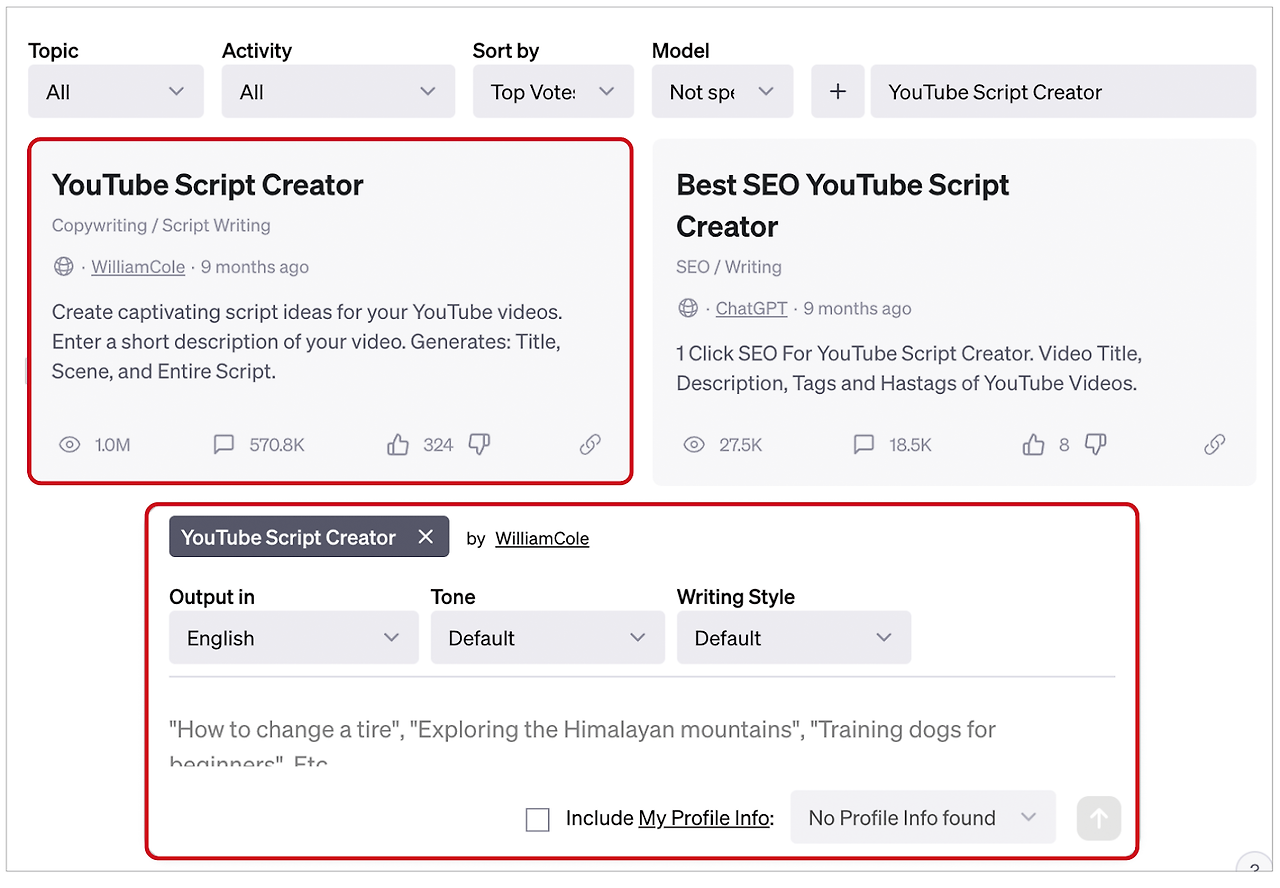The height and width of the screenshot is (888, 1280).
Task: Visit WilliamCole's profile link on the first card
Action: point(138,267)
